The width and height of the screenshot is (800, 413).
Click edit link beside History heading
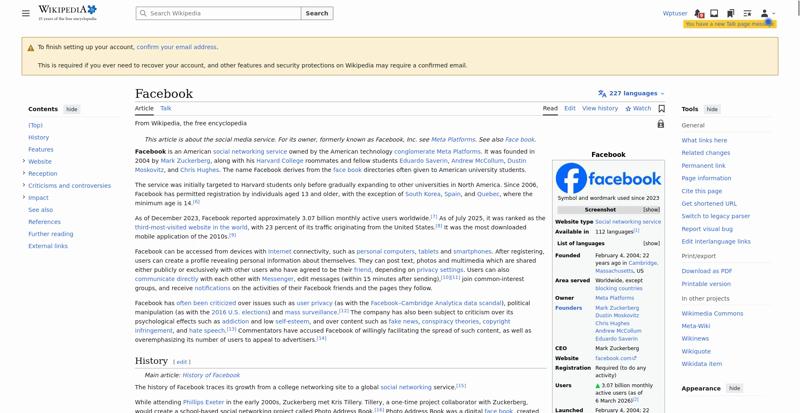[182, 362]
